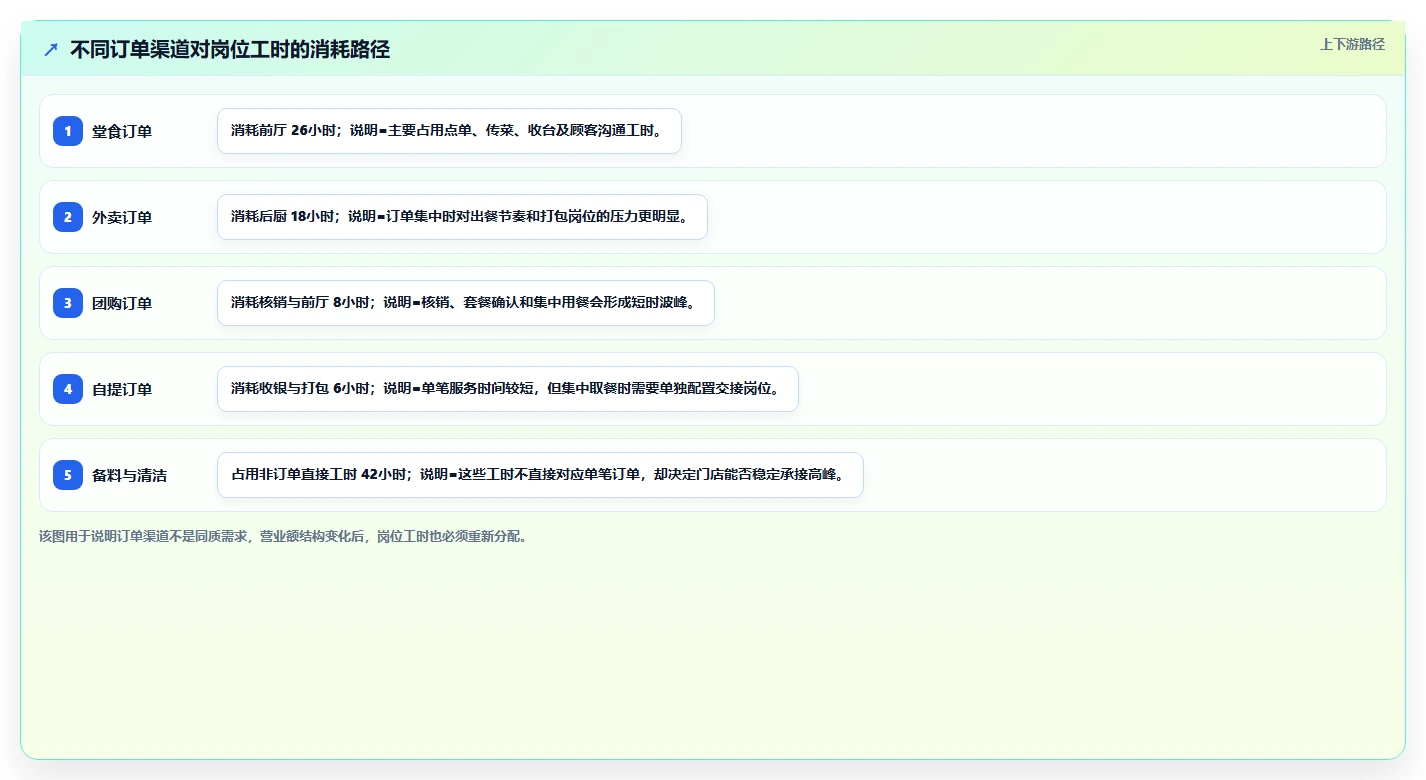Click the footnote starting 该图用于说明订单渠道
Screen dimensions: 1426x780
[x=283, y=536]
